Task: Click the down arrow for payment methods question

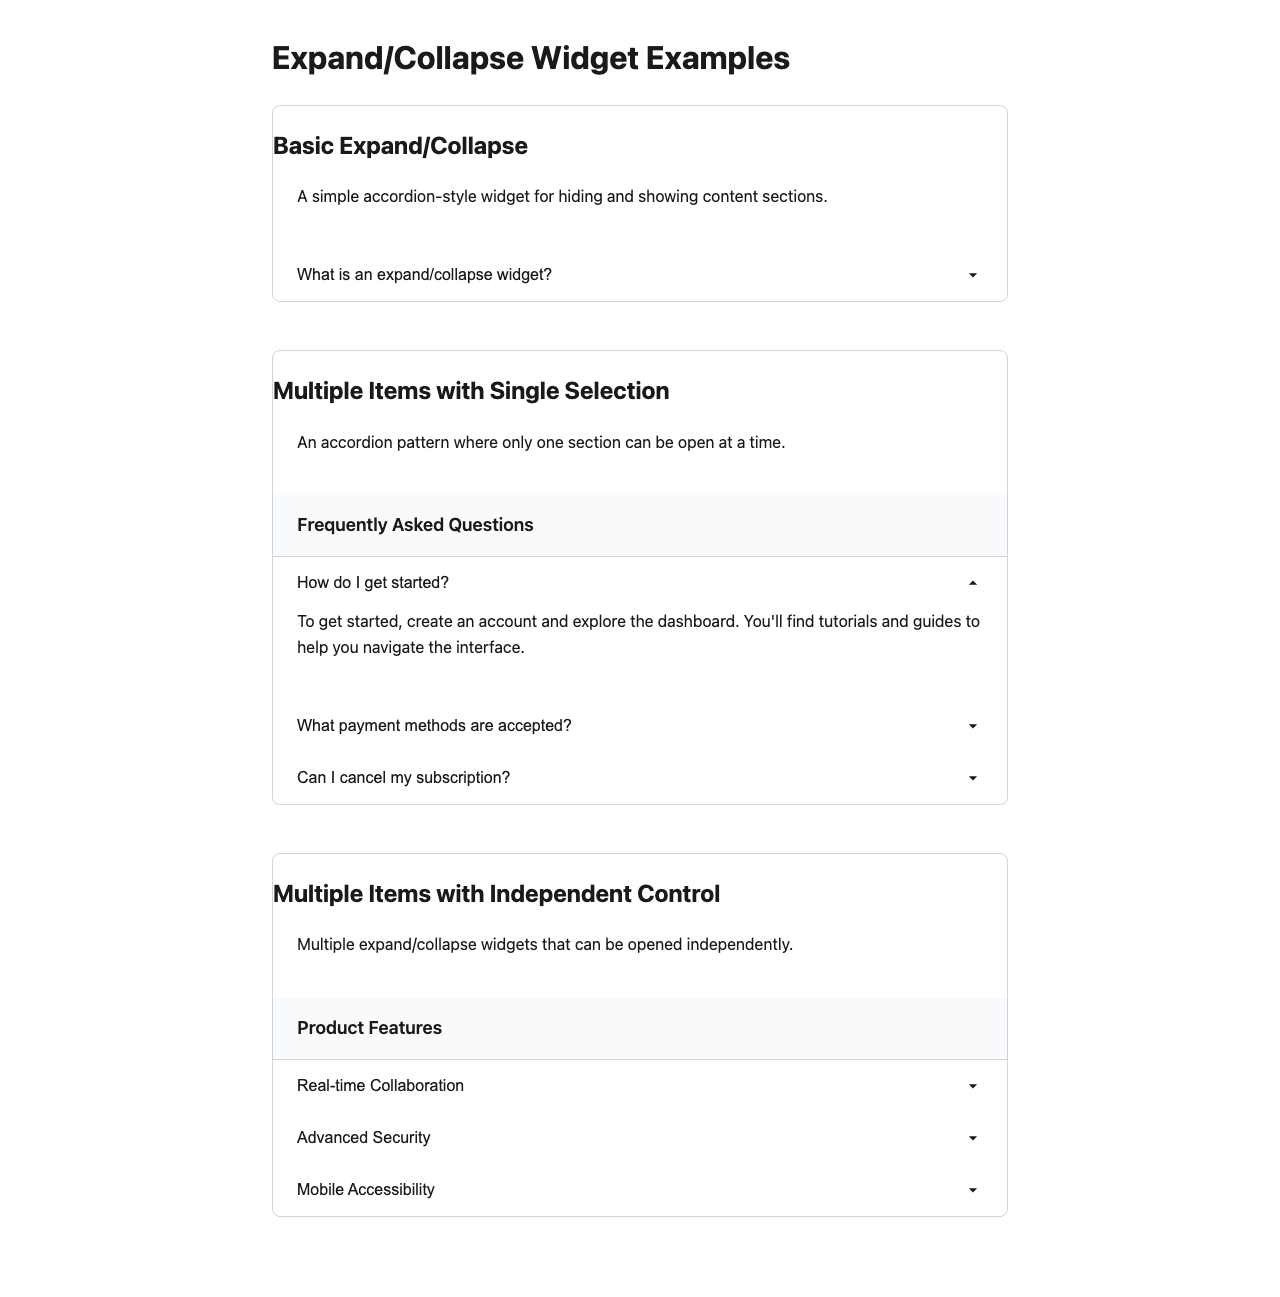Action: (973, 726)
